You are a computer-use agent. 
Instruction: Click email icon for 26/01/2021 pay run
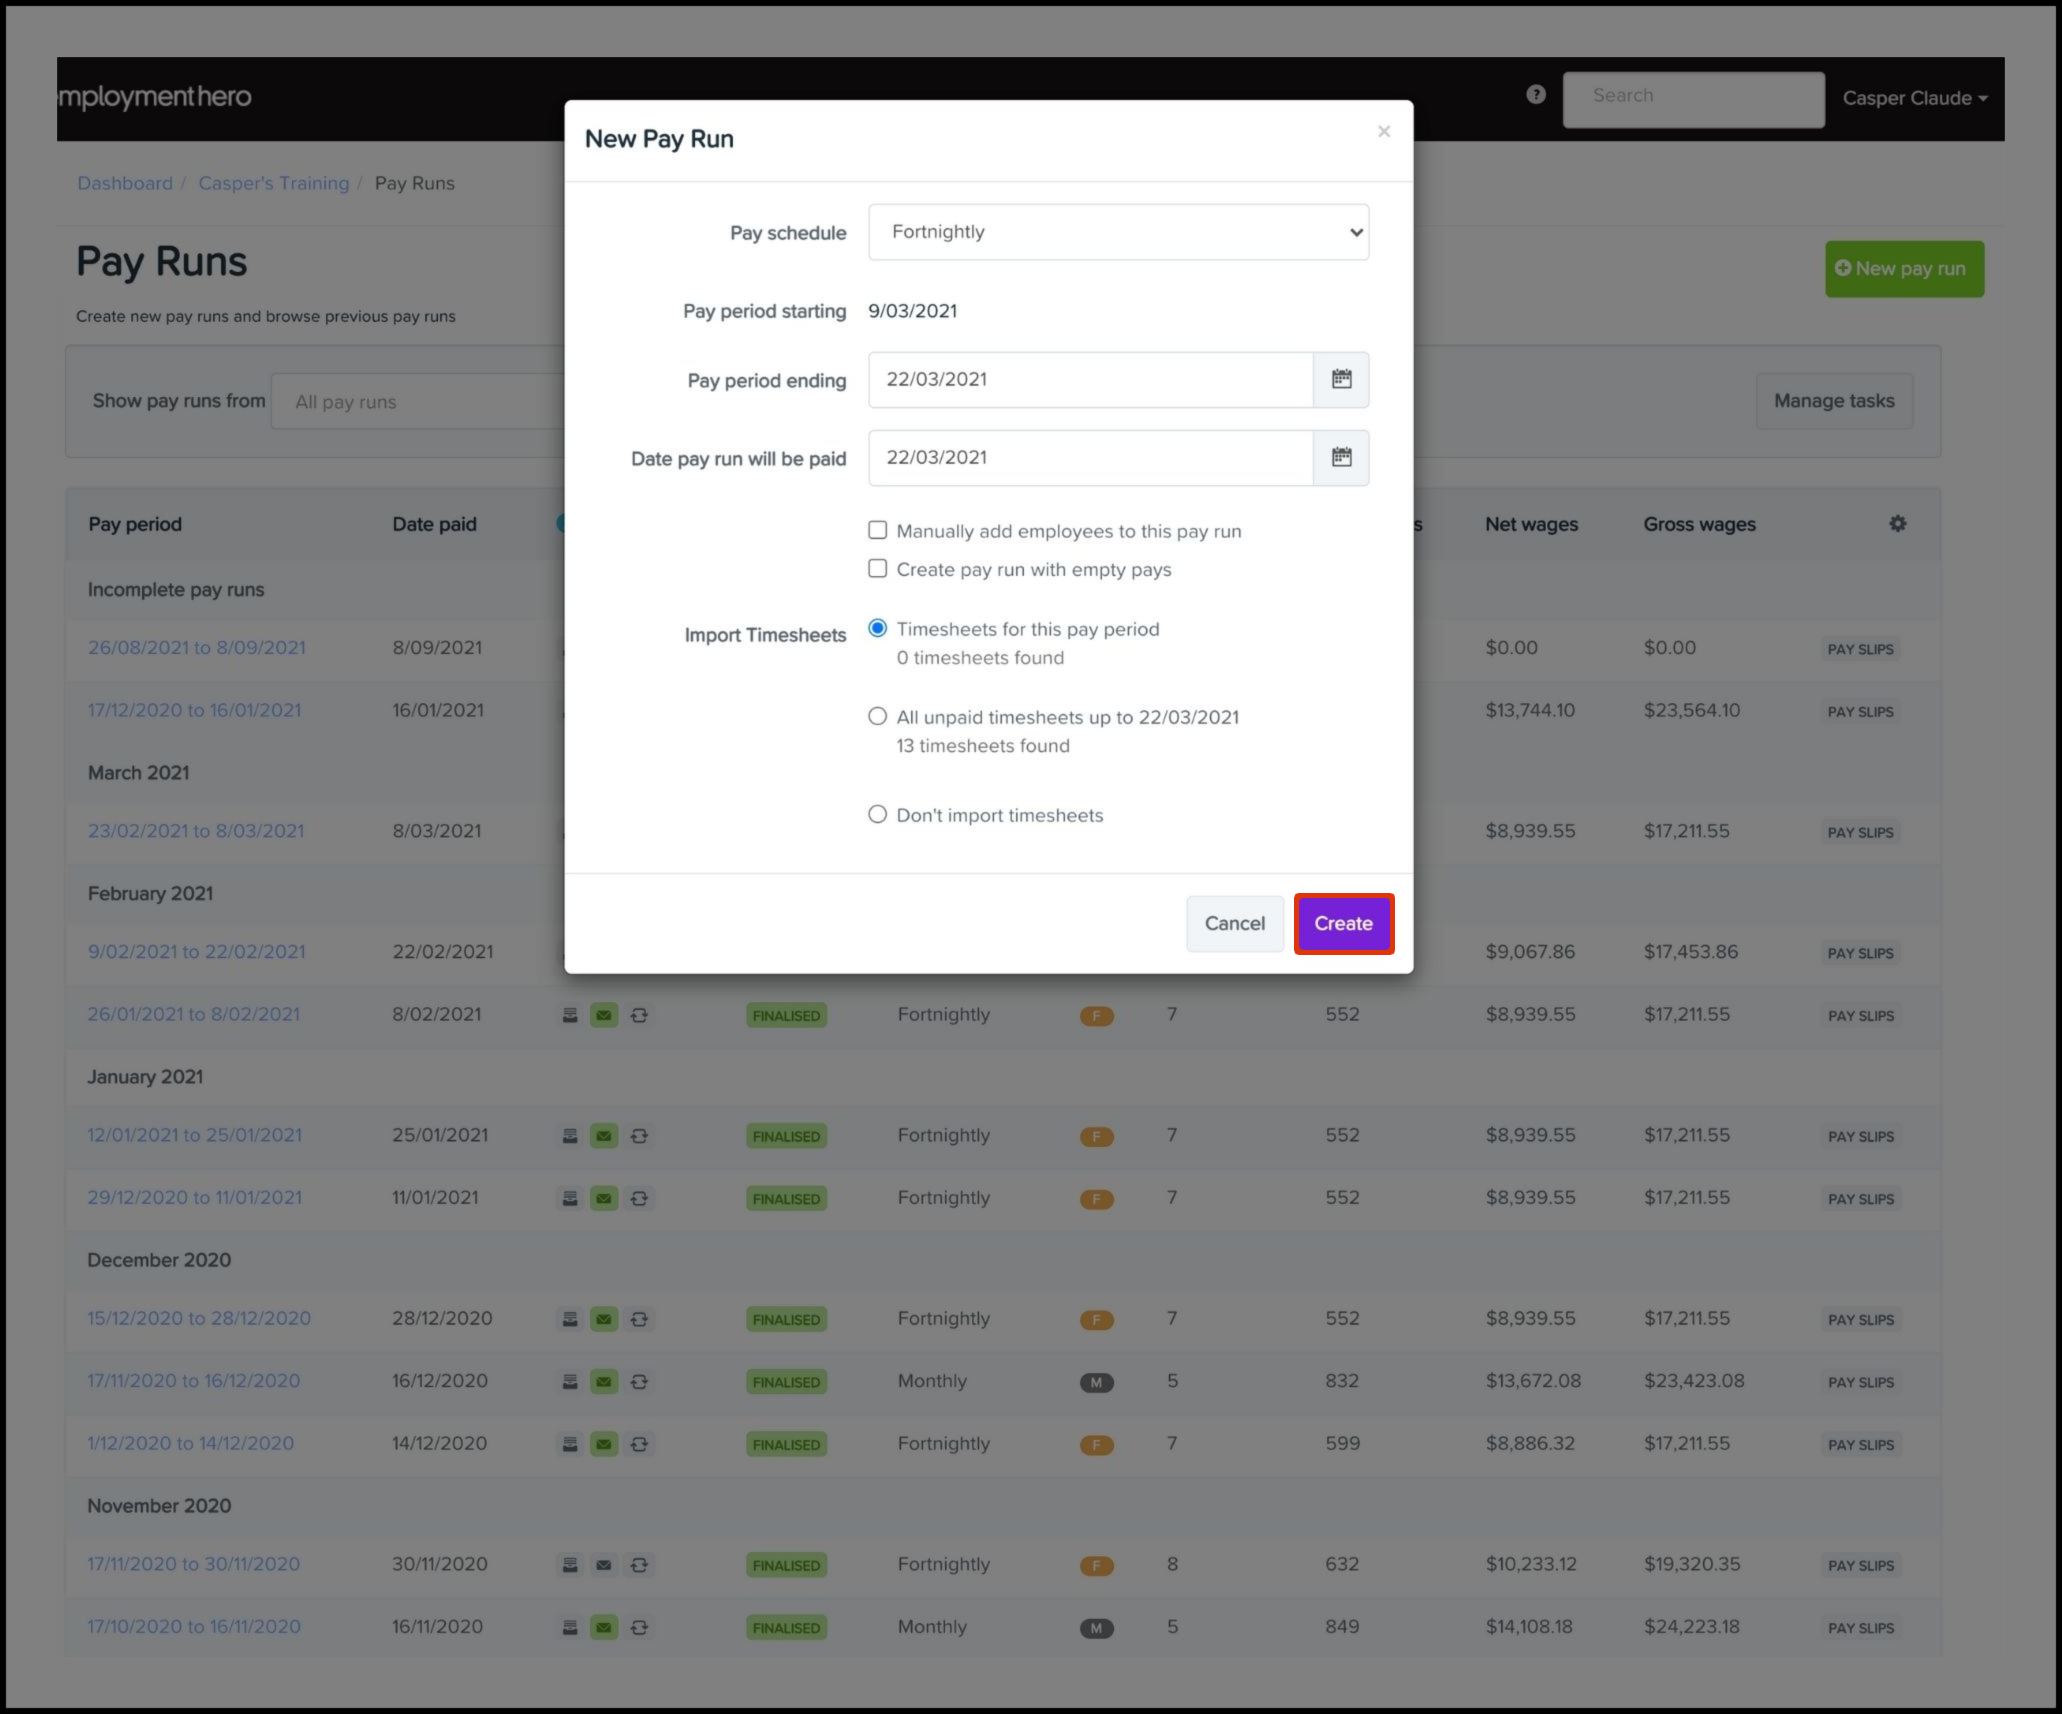pyautogui.click(x=604, y=1015)
